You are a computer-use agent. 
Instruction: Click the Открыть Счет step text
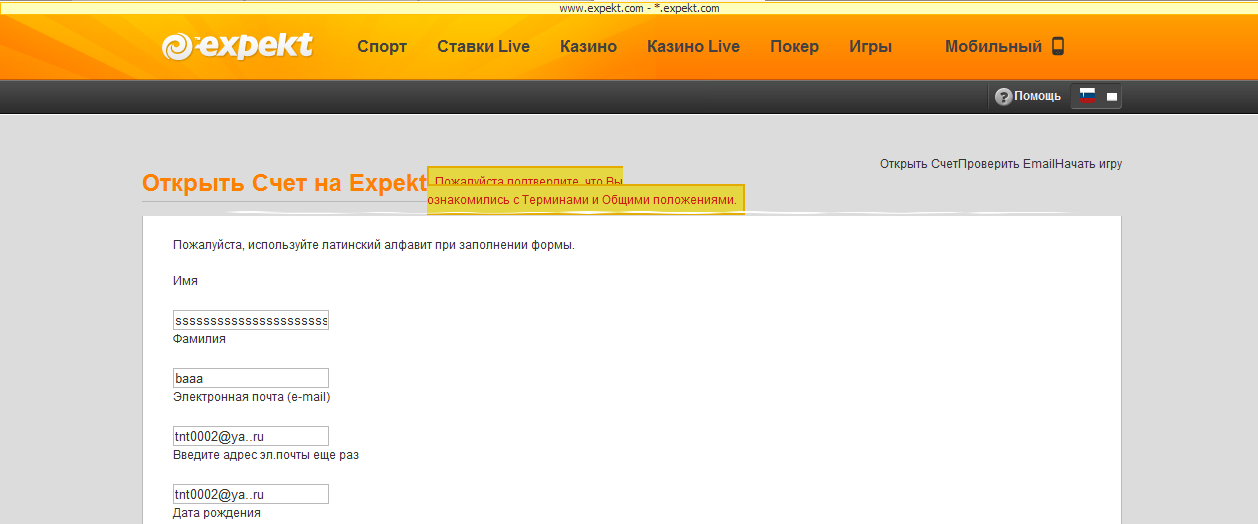tap(918, 164)
